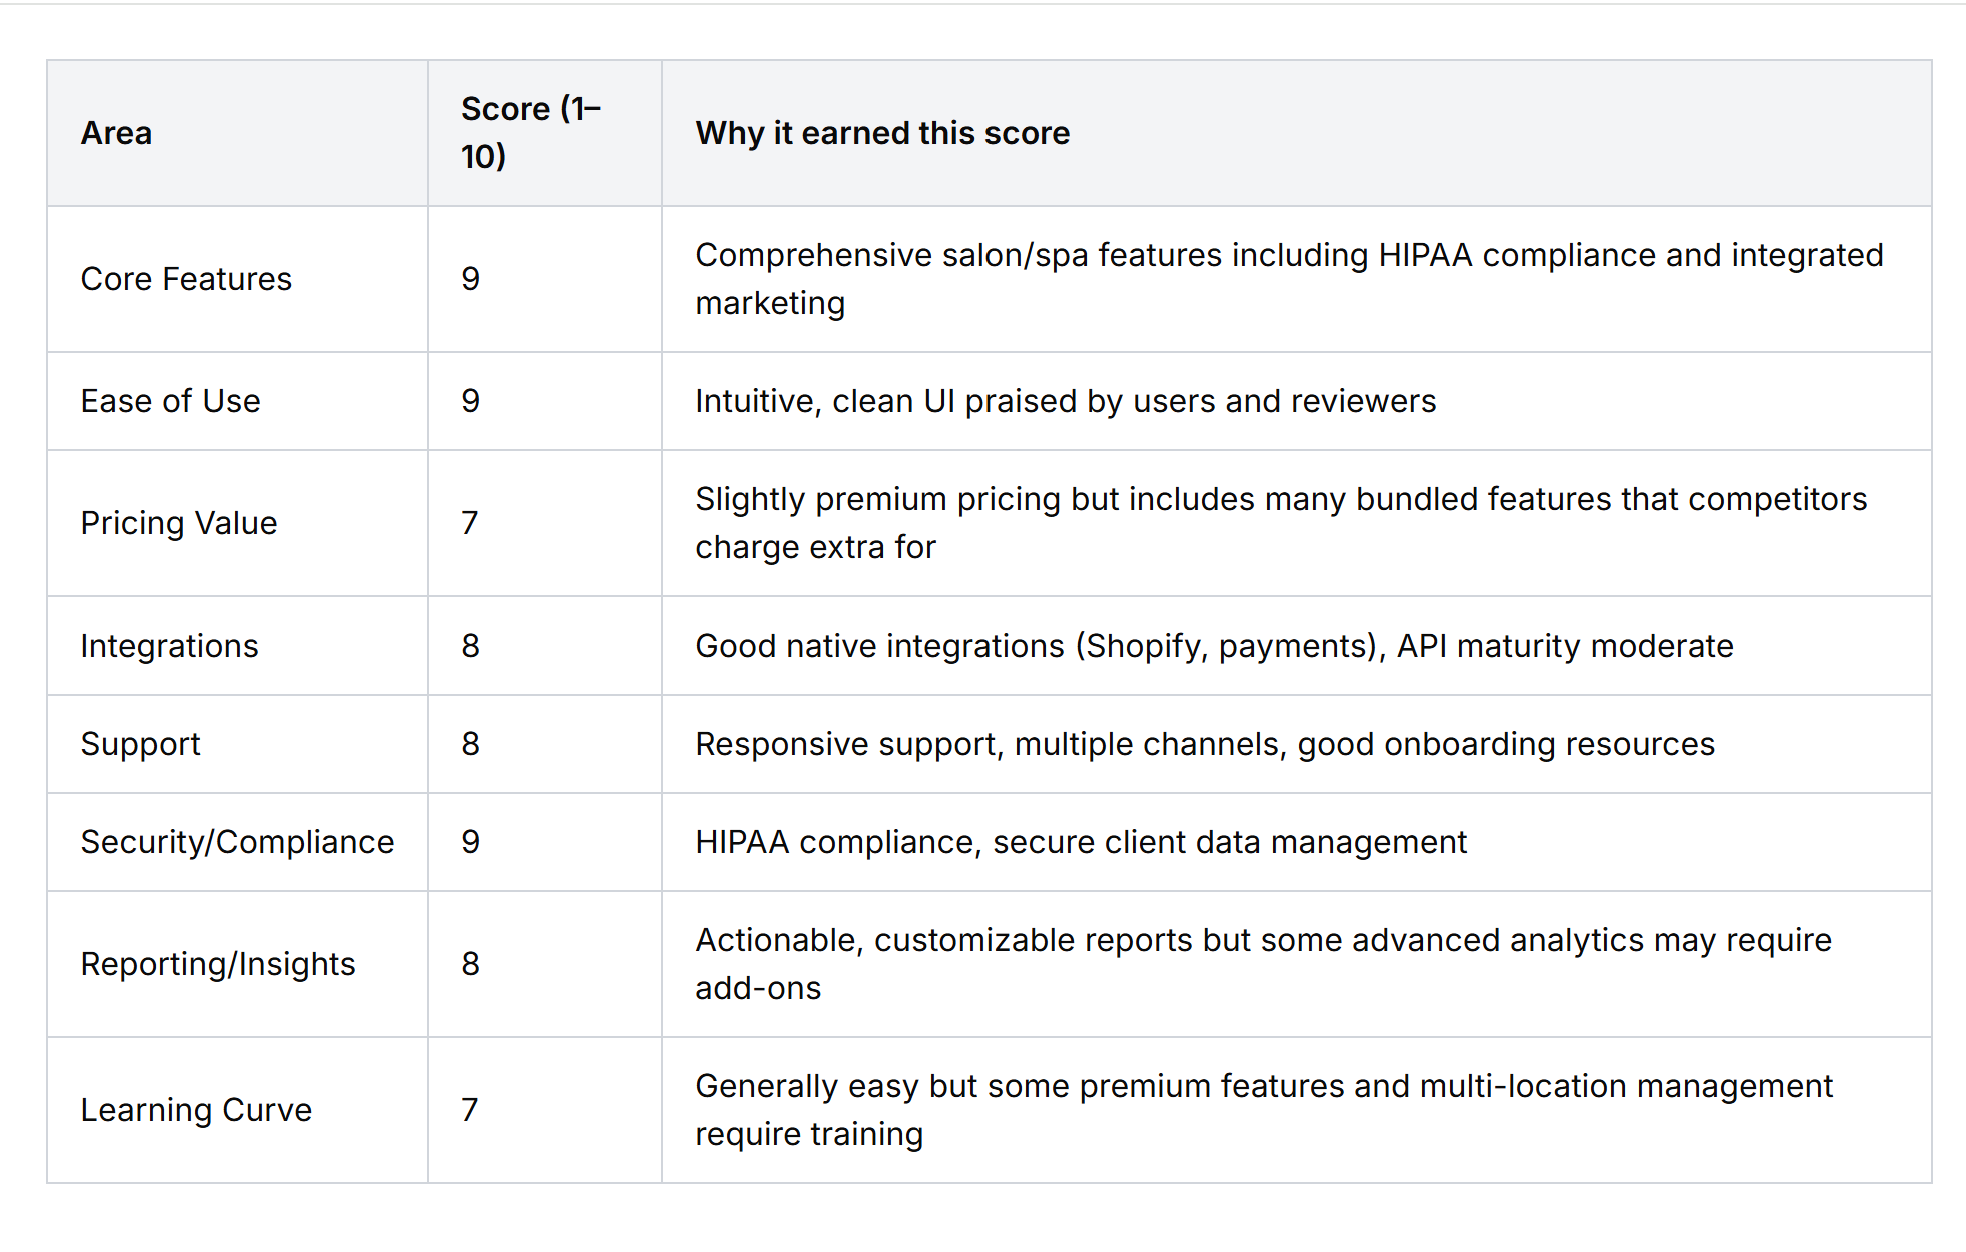Viewport: 1966px width, 1252px height.
Task: Click the 'Integrations' row label
Action: pyautogui.click(x=169, y=646)
